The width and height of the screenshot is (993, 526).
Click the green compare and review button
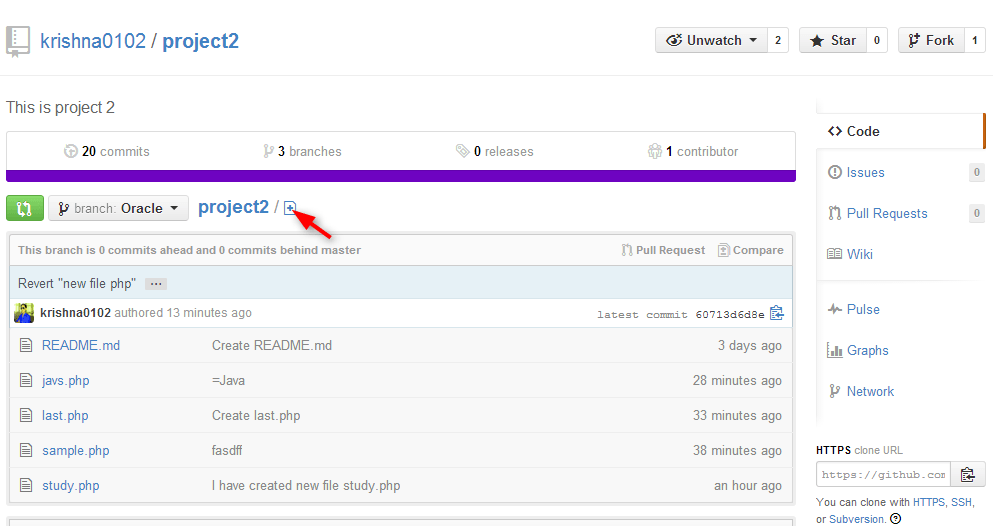pyautogui.click(x=25, y=208)
